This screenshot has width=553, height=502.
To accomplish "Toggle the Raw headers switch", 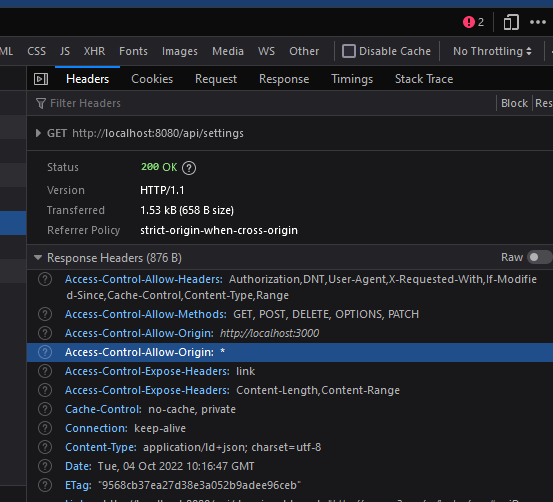I will 540,257.
